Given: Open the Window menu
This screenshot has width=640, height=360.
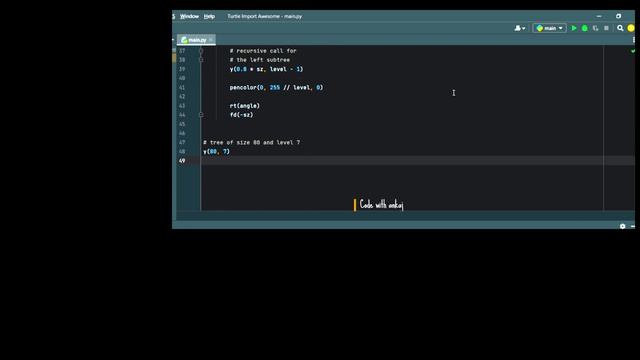Looking at the screenshot, I should (x=189, y=16).
